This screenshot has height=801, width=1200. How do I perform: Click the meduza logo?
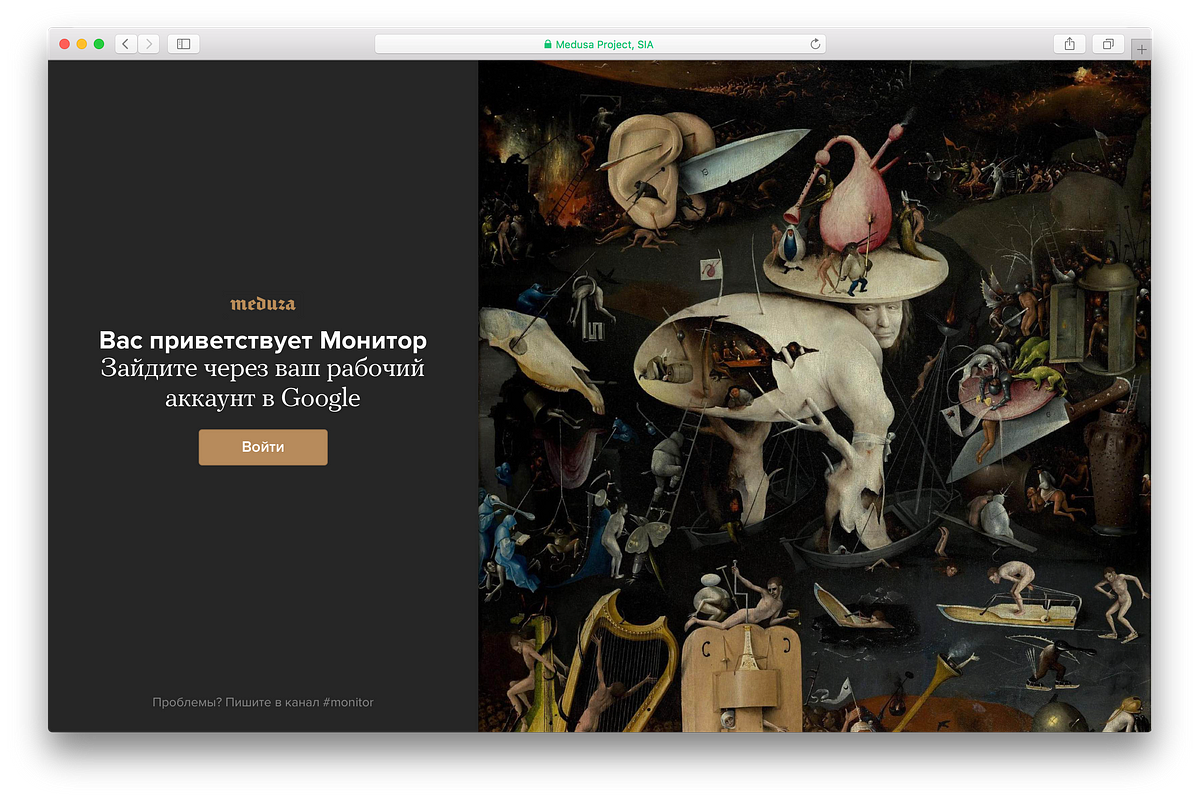263,304
